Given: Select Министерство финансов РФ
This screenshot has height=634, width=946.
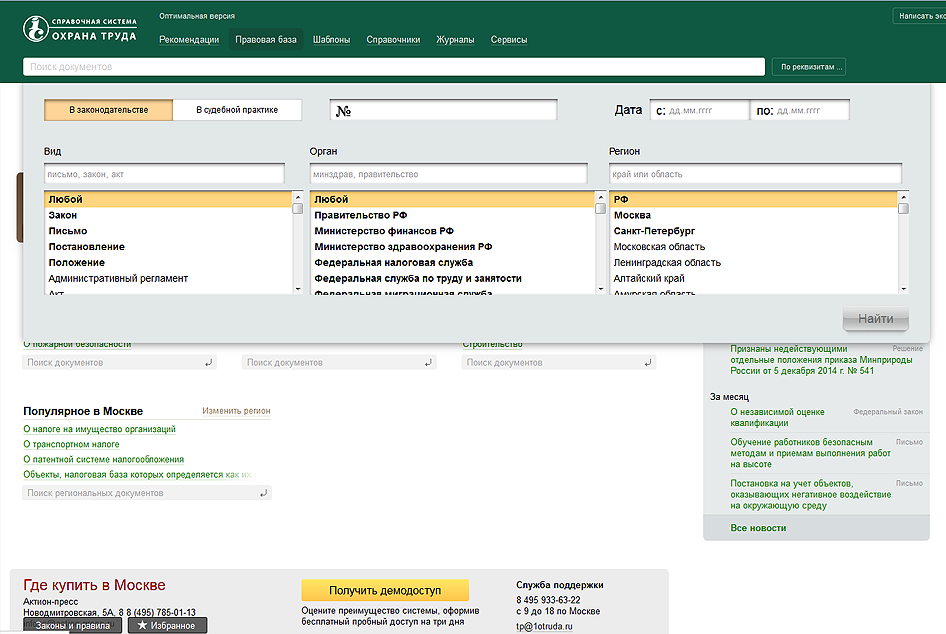Looking at the screenshot, I should [x=452, y=231].
